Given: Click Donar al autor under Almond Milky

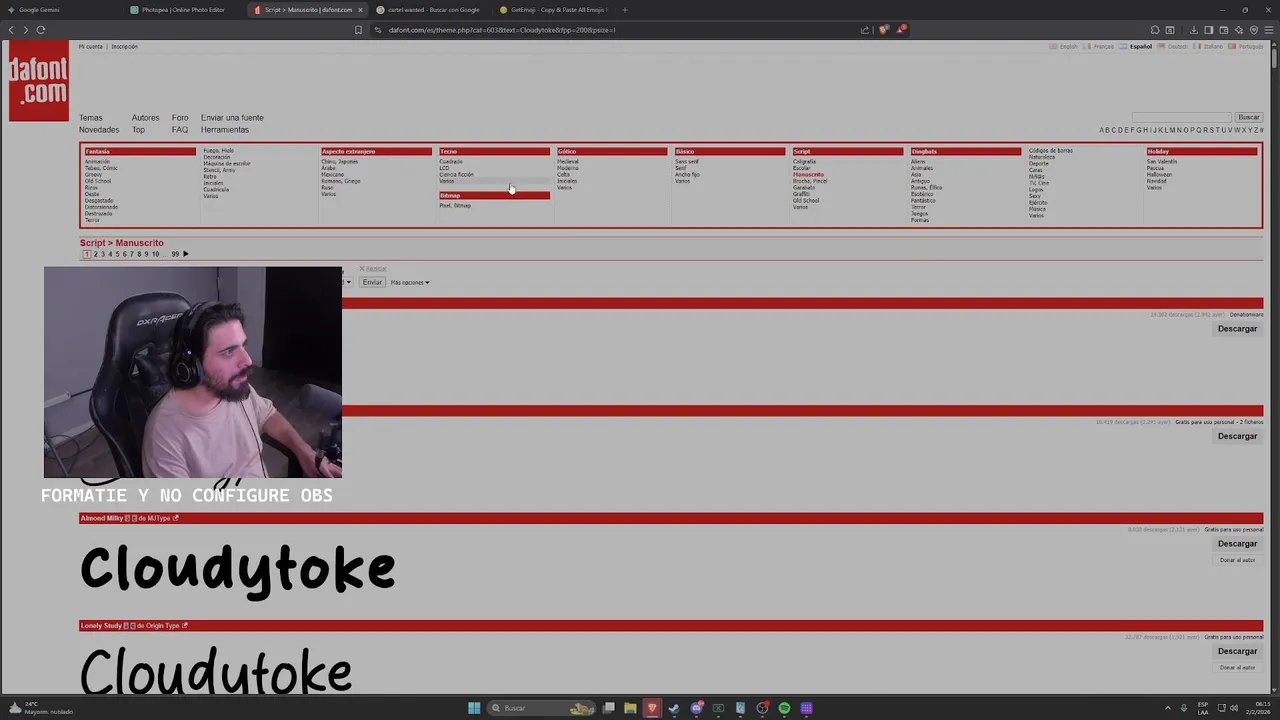Looking at the screenshot, I should pos(1237,560).
